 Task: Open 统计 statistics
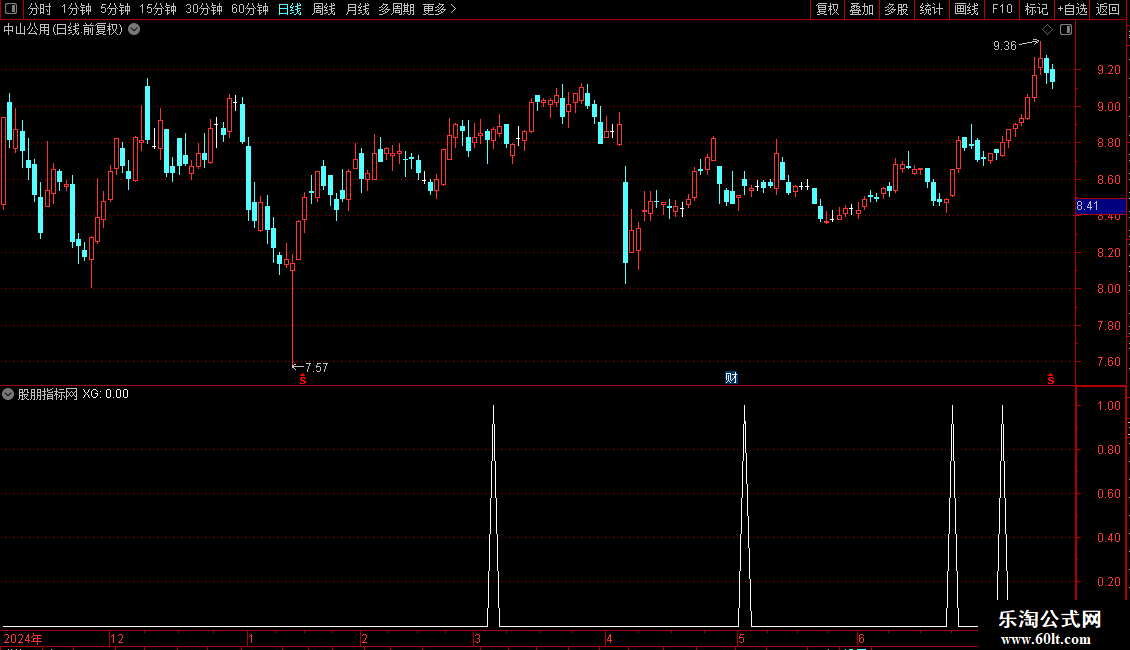[931, 9]
